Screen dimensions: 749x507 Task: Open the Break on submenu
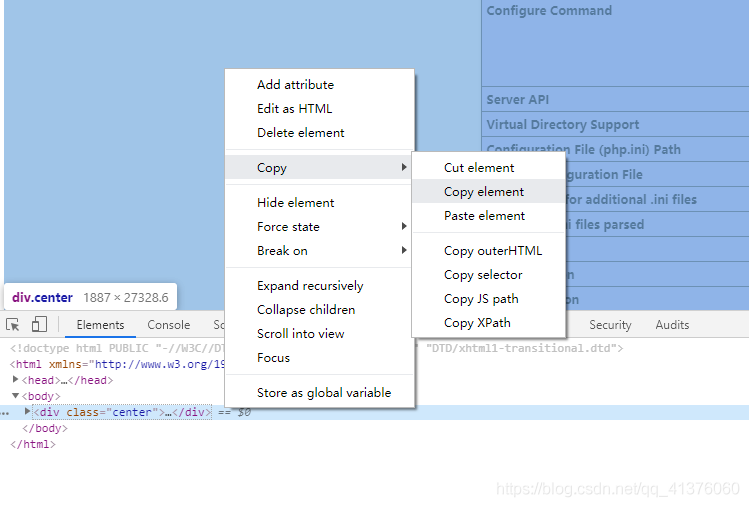[319, 250]
